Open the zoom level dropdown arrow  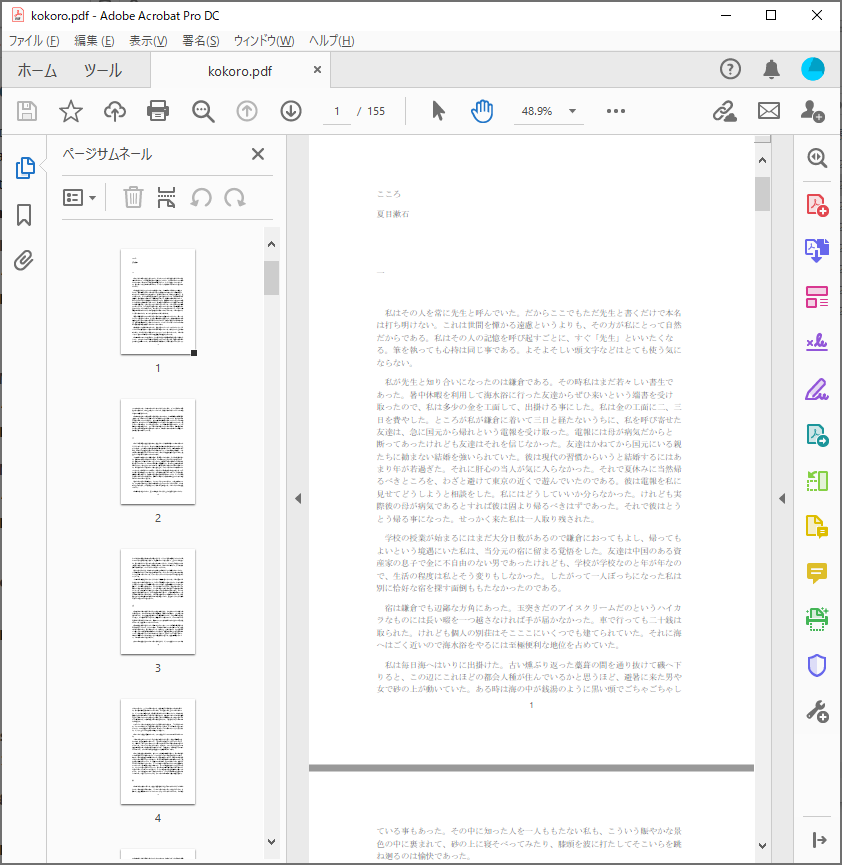pyautogui.click(x=573, y=111)
